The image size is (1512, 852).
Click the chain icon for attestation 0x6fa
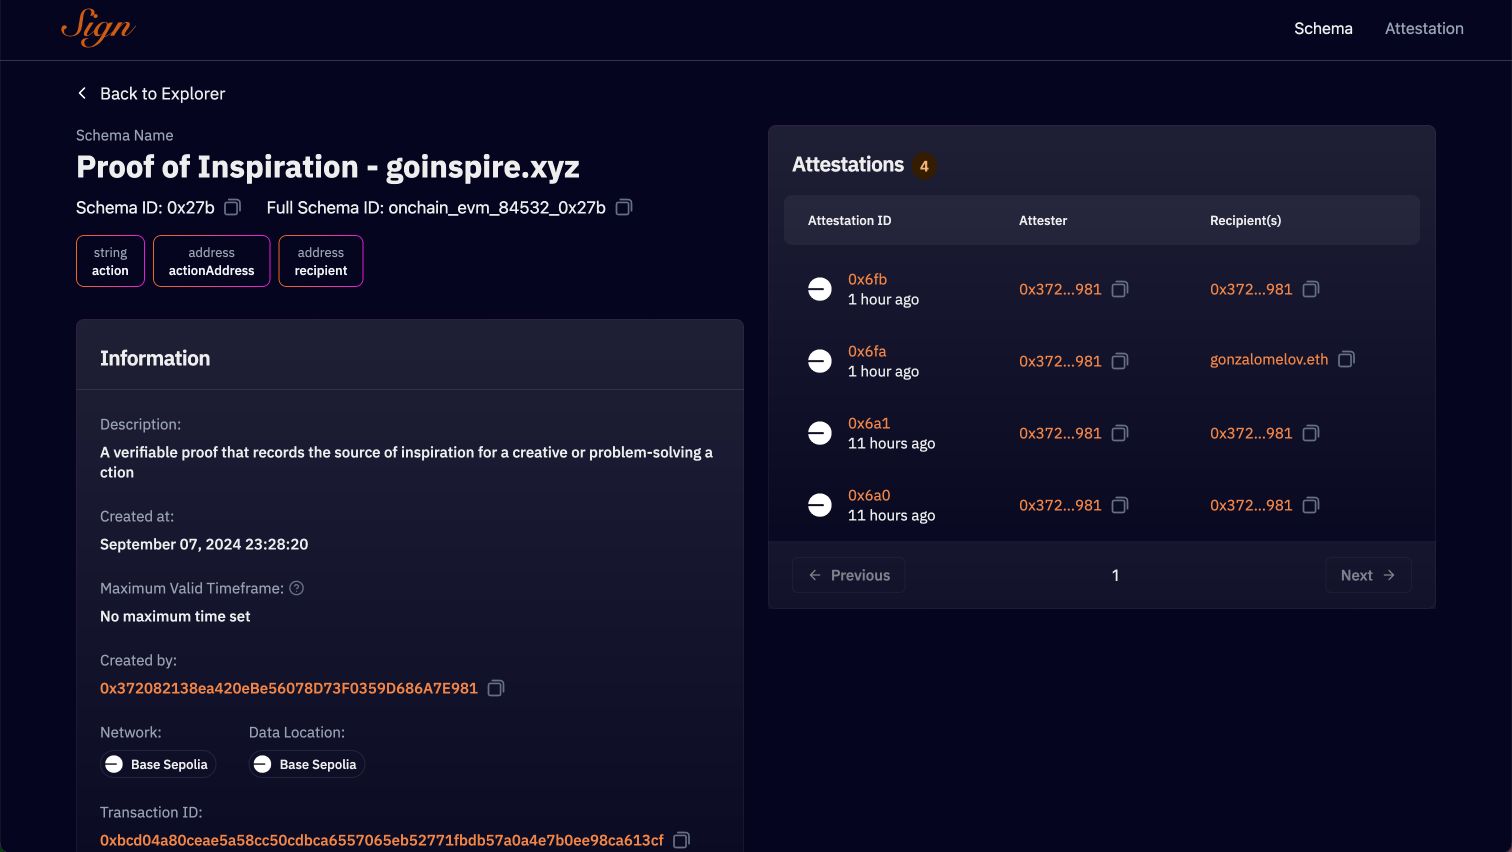click(820, 361)
